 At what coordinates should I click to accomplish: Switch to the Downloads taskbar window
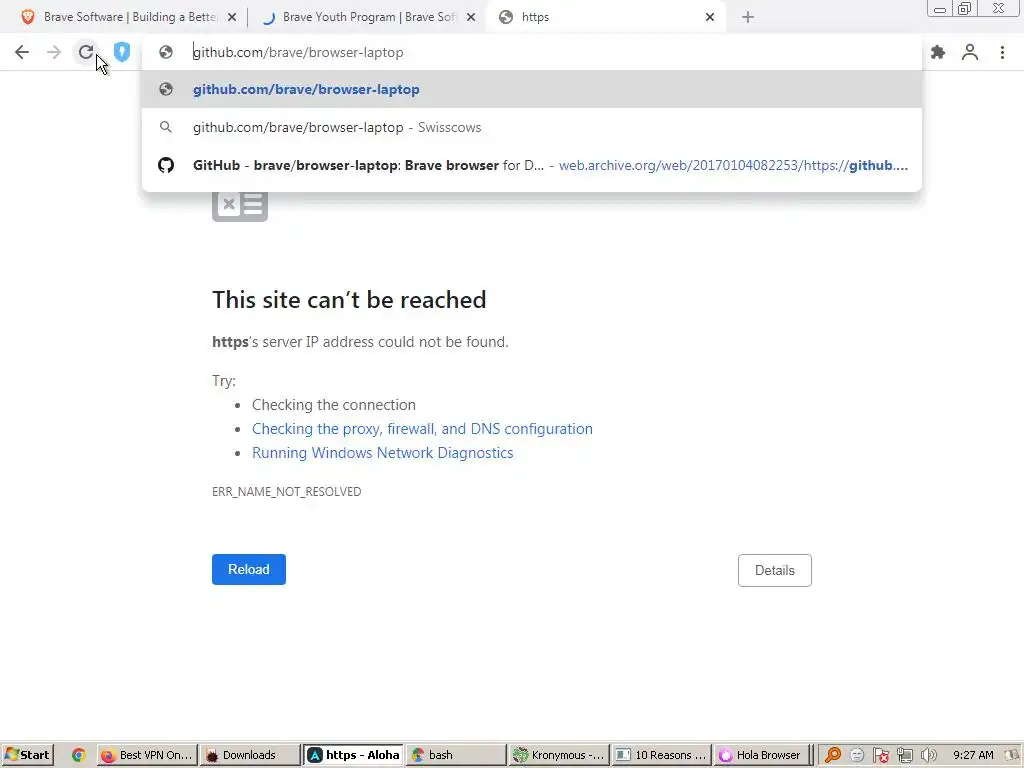tap(249, 755)
